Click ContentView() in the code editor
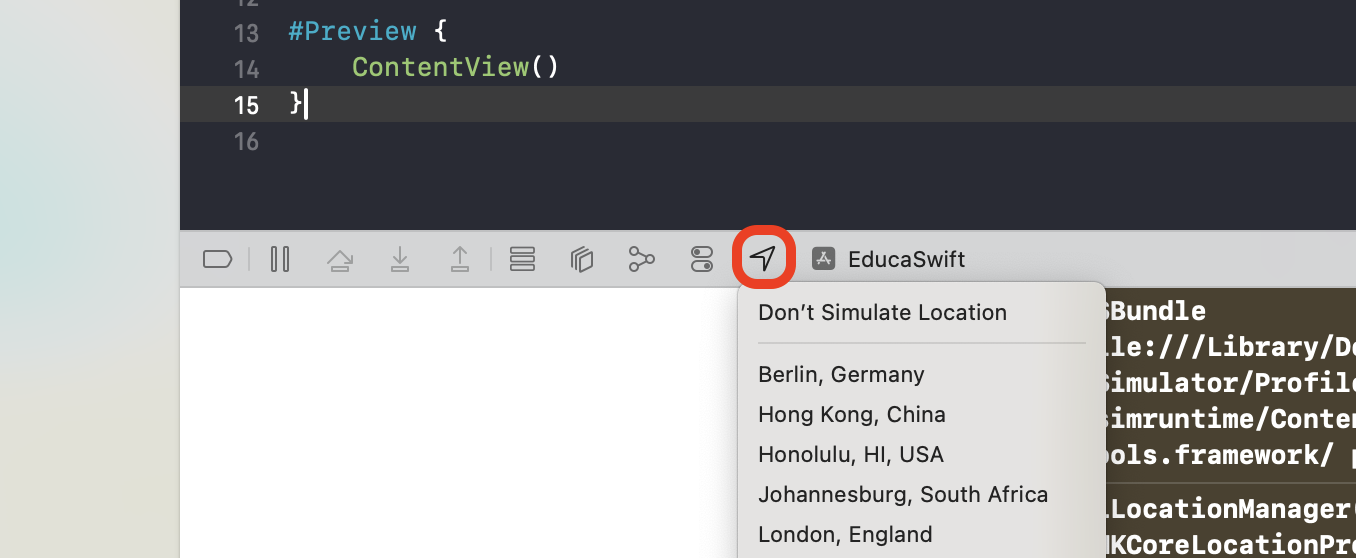Screen dimensions: 1356x558 pyautogui.click(x=455, y=67)
